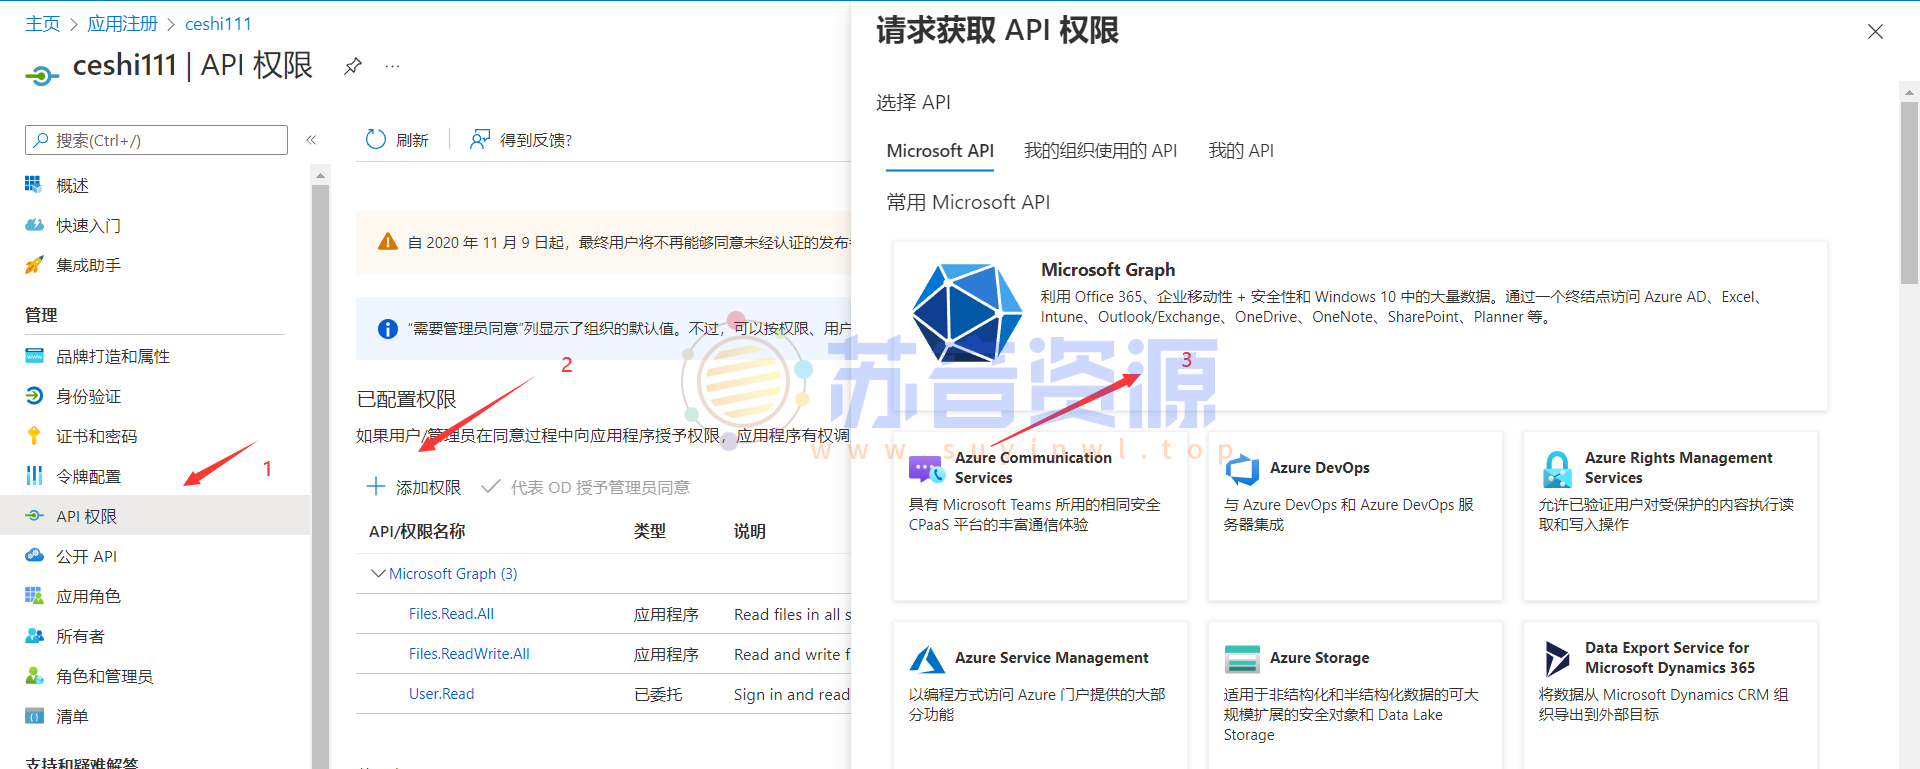The width and height of the screenshot is (1920, 769).
Task: Click the feedback person icon
Action: click(480, 139)
